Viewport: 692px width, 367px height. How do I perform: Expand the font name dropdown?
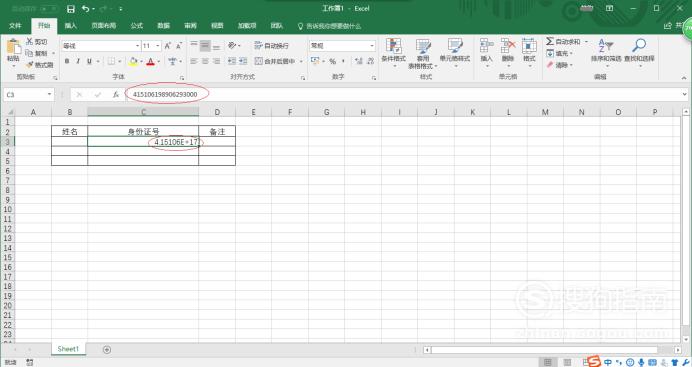tap(137, 46)
